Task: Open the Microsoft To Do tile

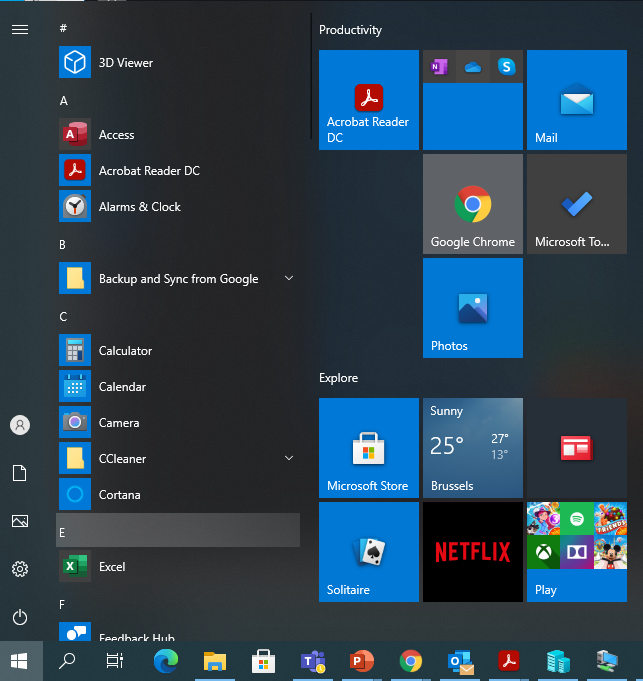Action: (x=577, y=204)
